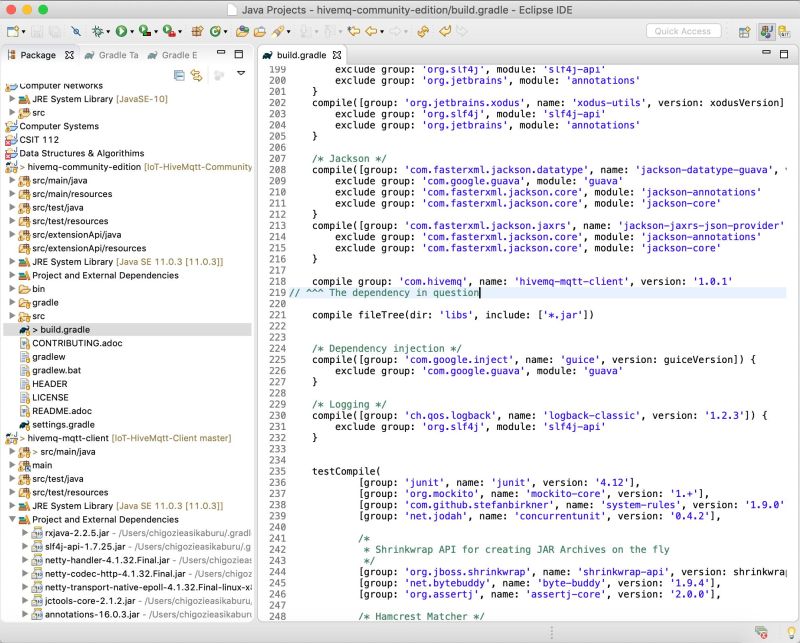Click Collapse All in Package Explorer

tap(179, 74)
